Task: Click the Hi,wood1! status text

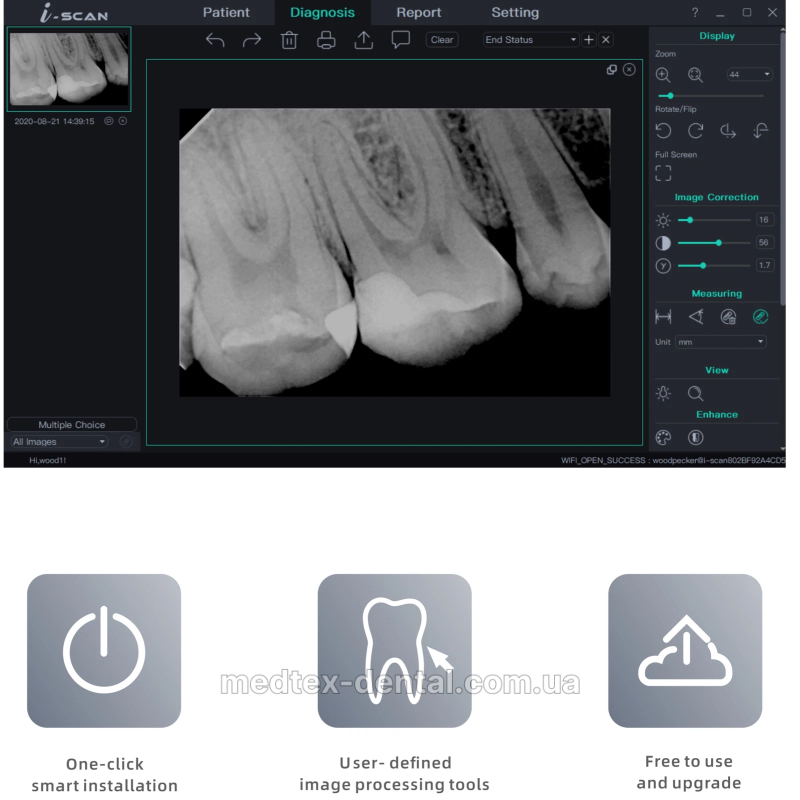Action: point(47,460)
